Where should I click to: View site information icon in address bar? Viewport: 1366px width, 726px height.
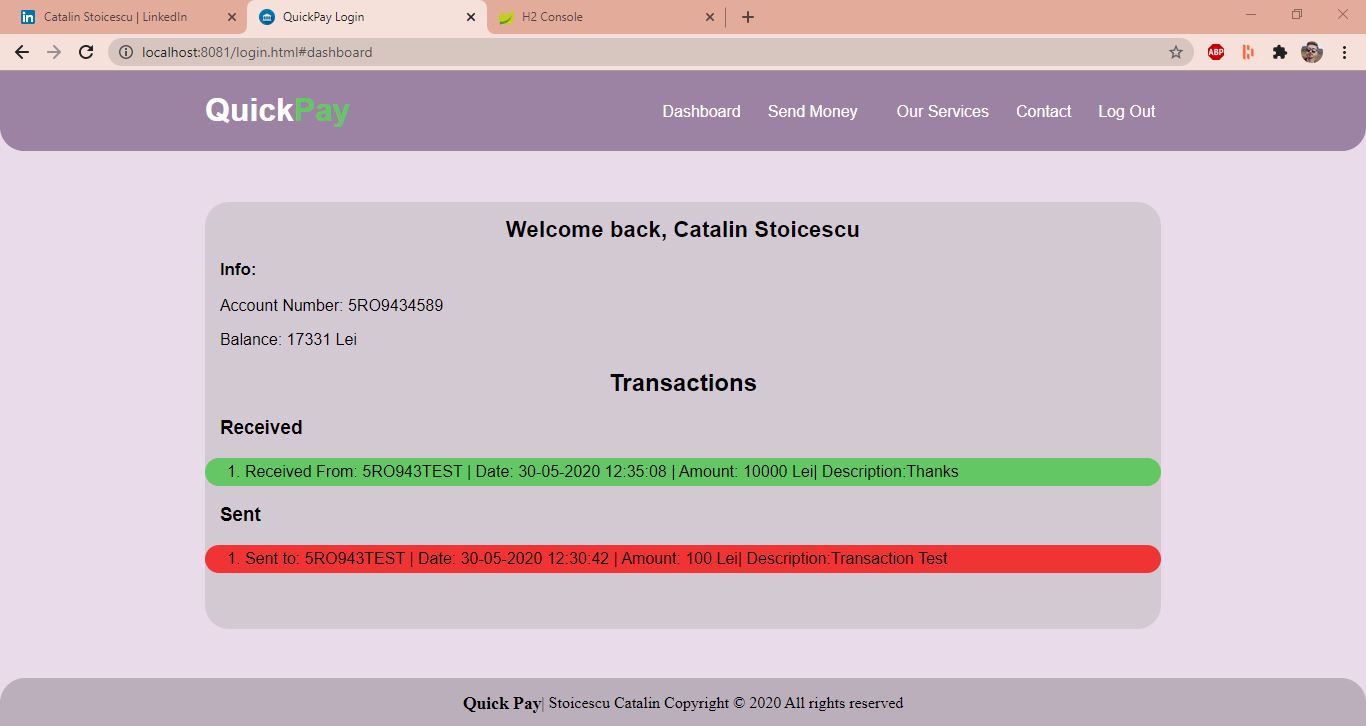[x=126, y=52]
